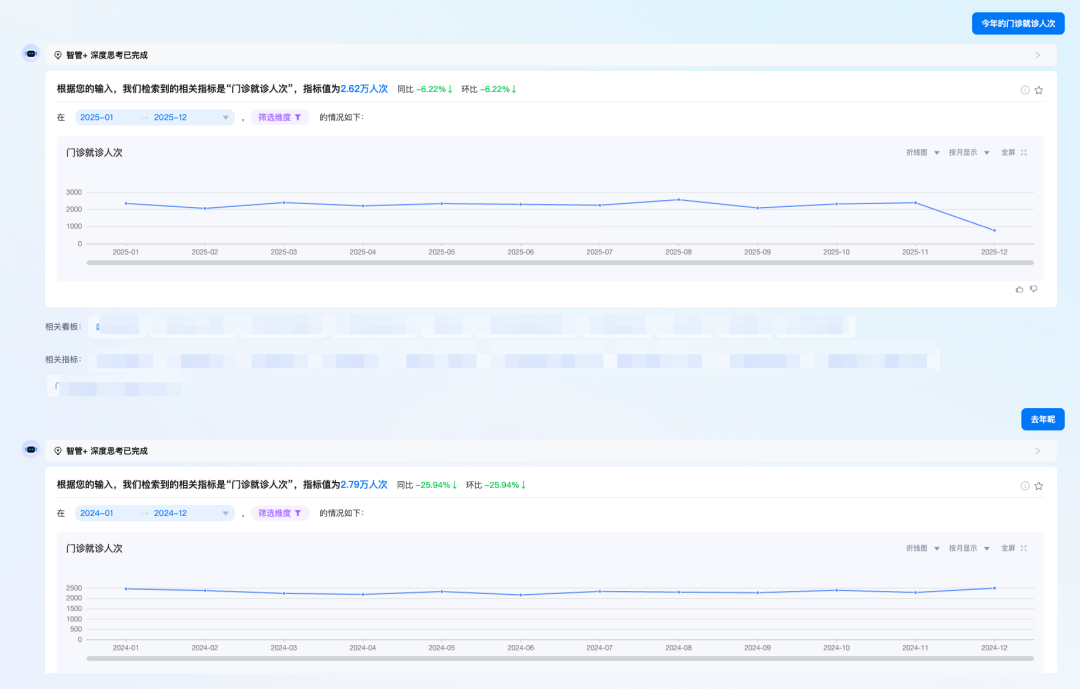1080x689 pixels.
Task: Open fullscreen (全屏) for the 2025 chart
Action: (x=1014, y=153)
